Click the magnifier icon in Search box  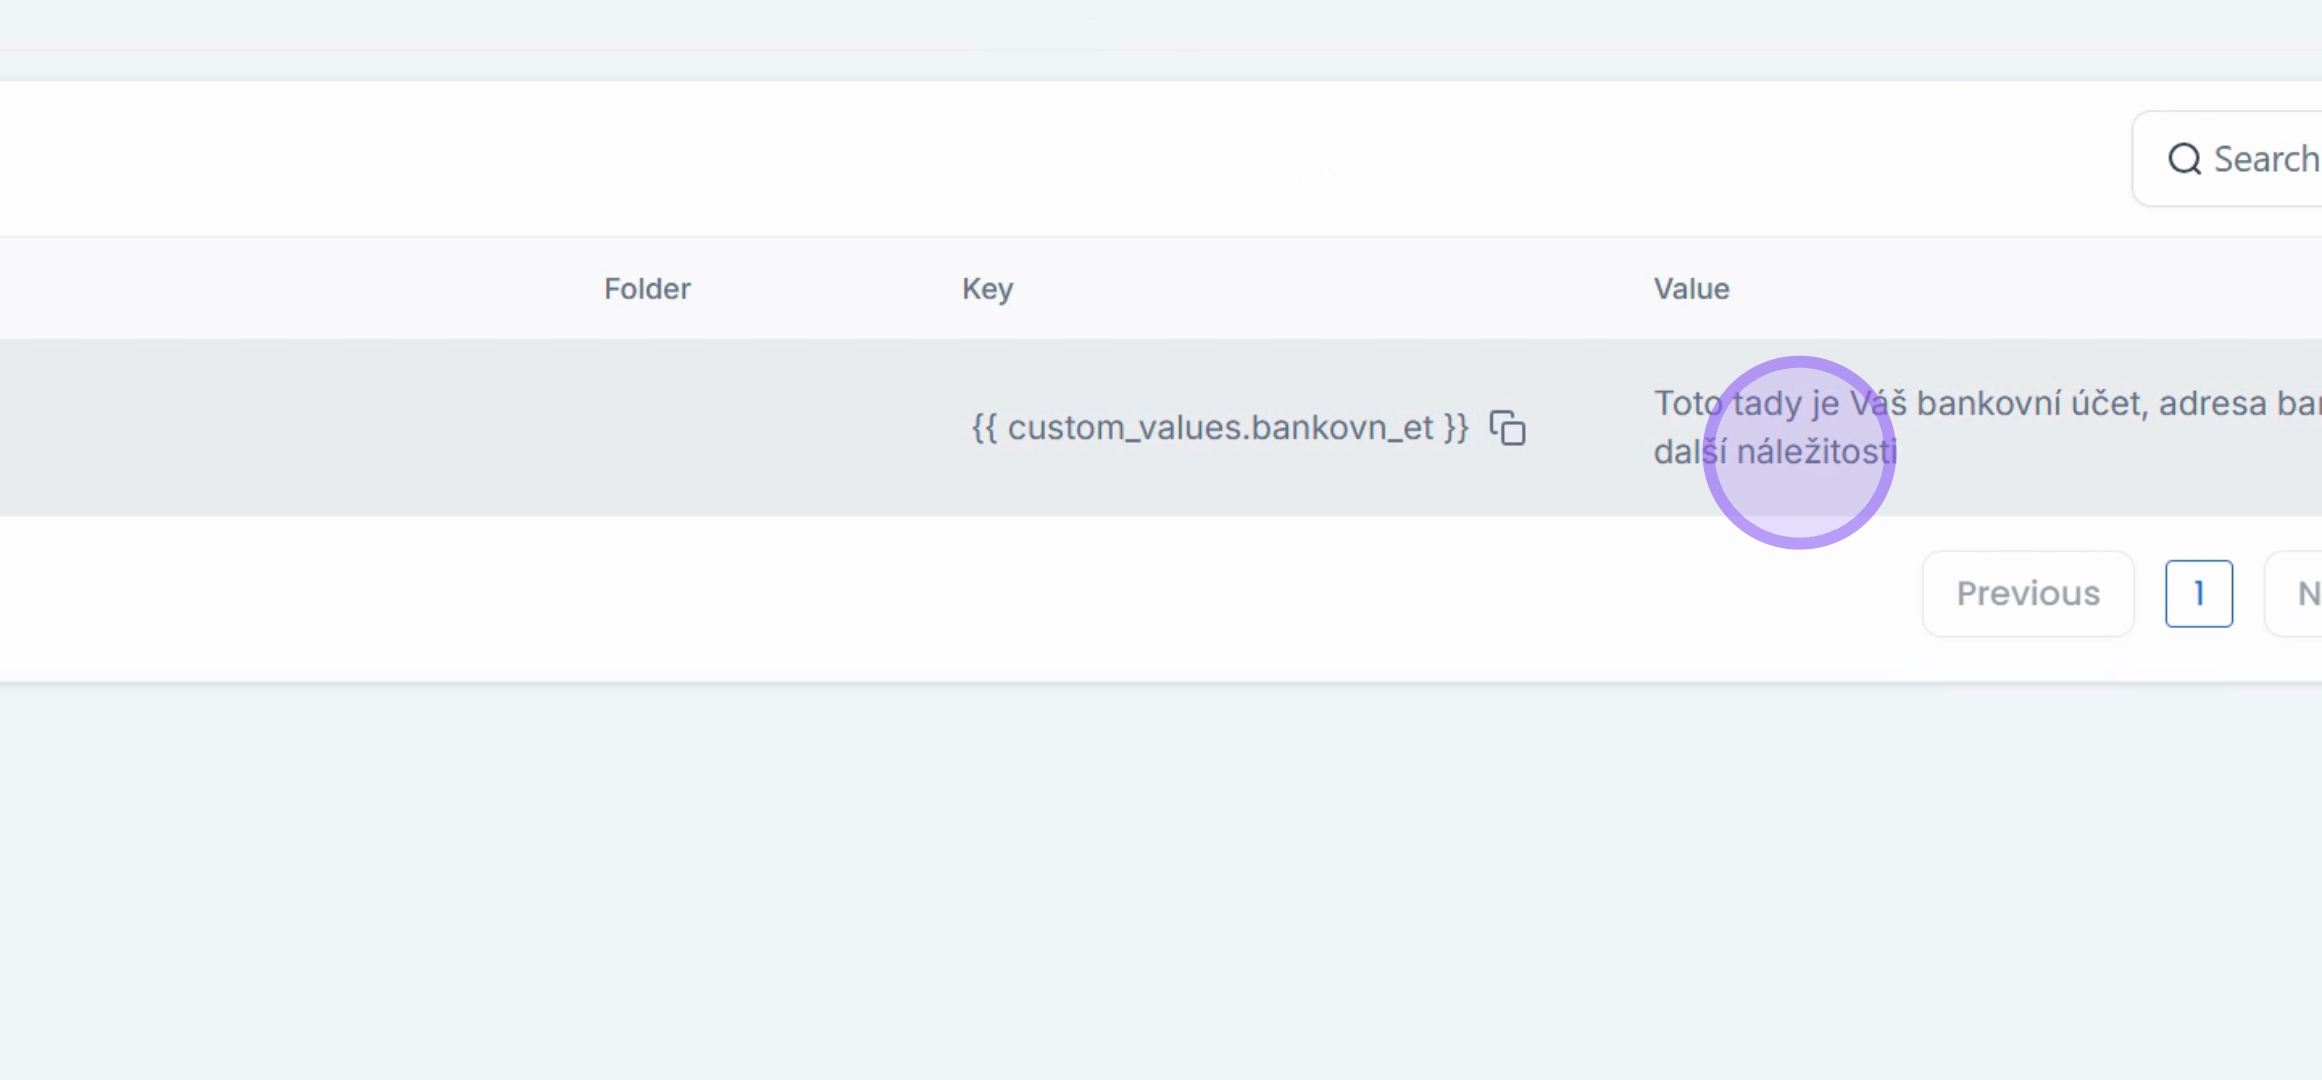(x=2184, y=159)
